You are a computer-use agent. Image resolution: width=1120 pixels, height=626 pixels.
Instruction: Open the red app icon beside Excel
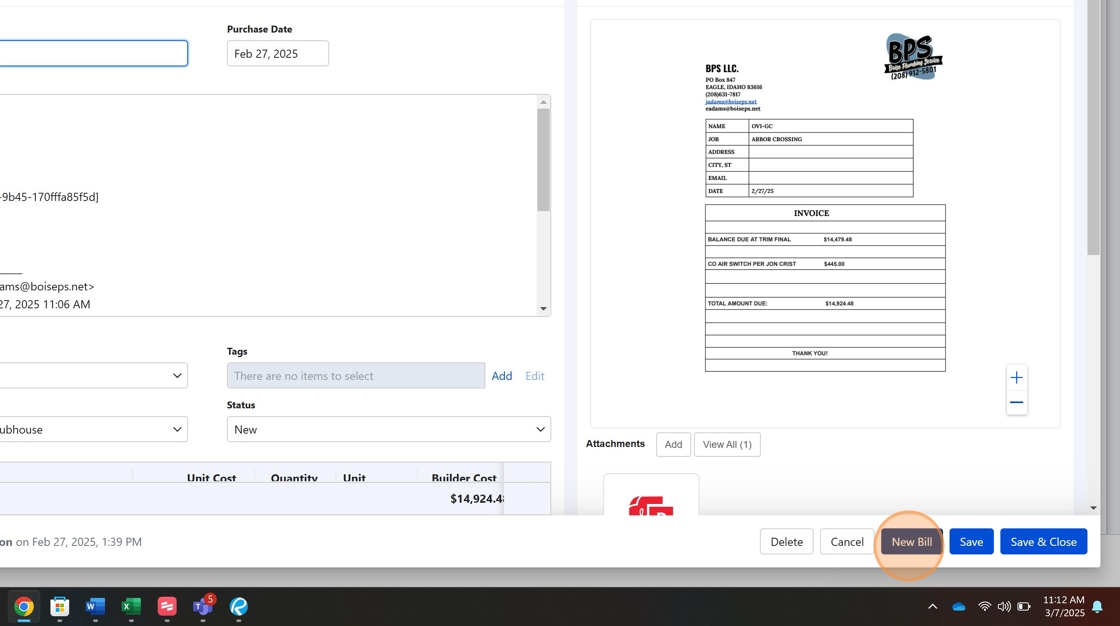tap(167, 607)
